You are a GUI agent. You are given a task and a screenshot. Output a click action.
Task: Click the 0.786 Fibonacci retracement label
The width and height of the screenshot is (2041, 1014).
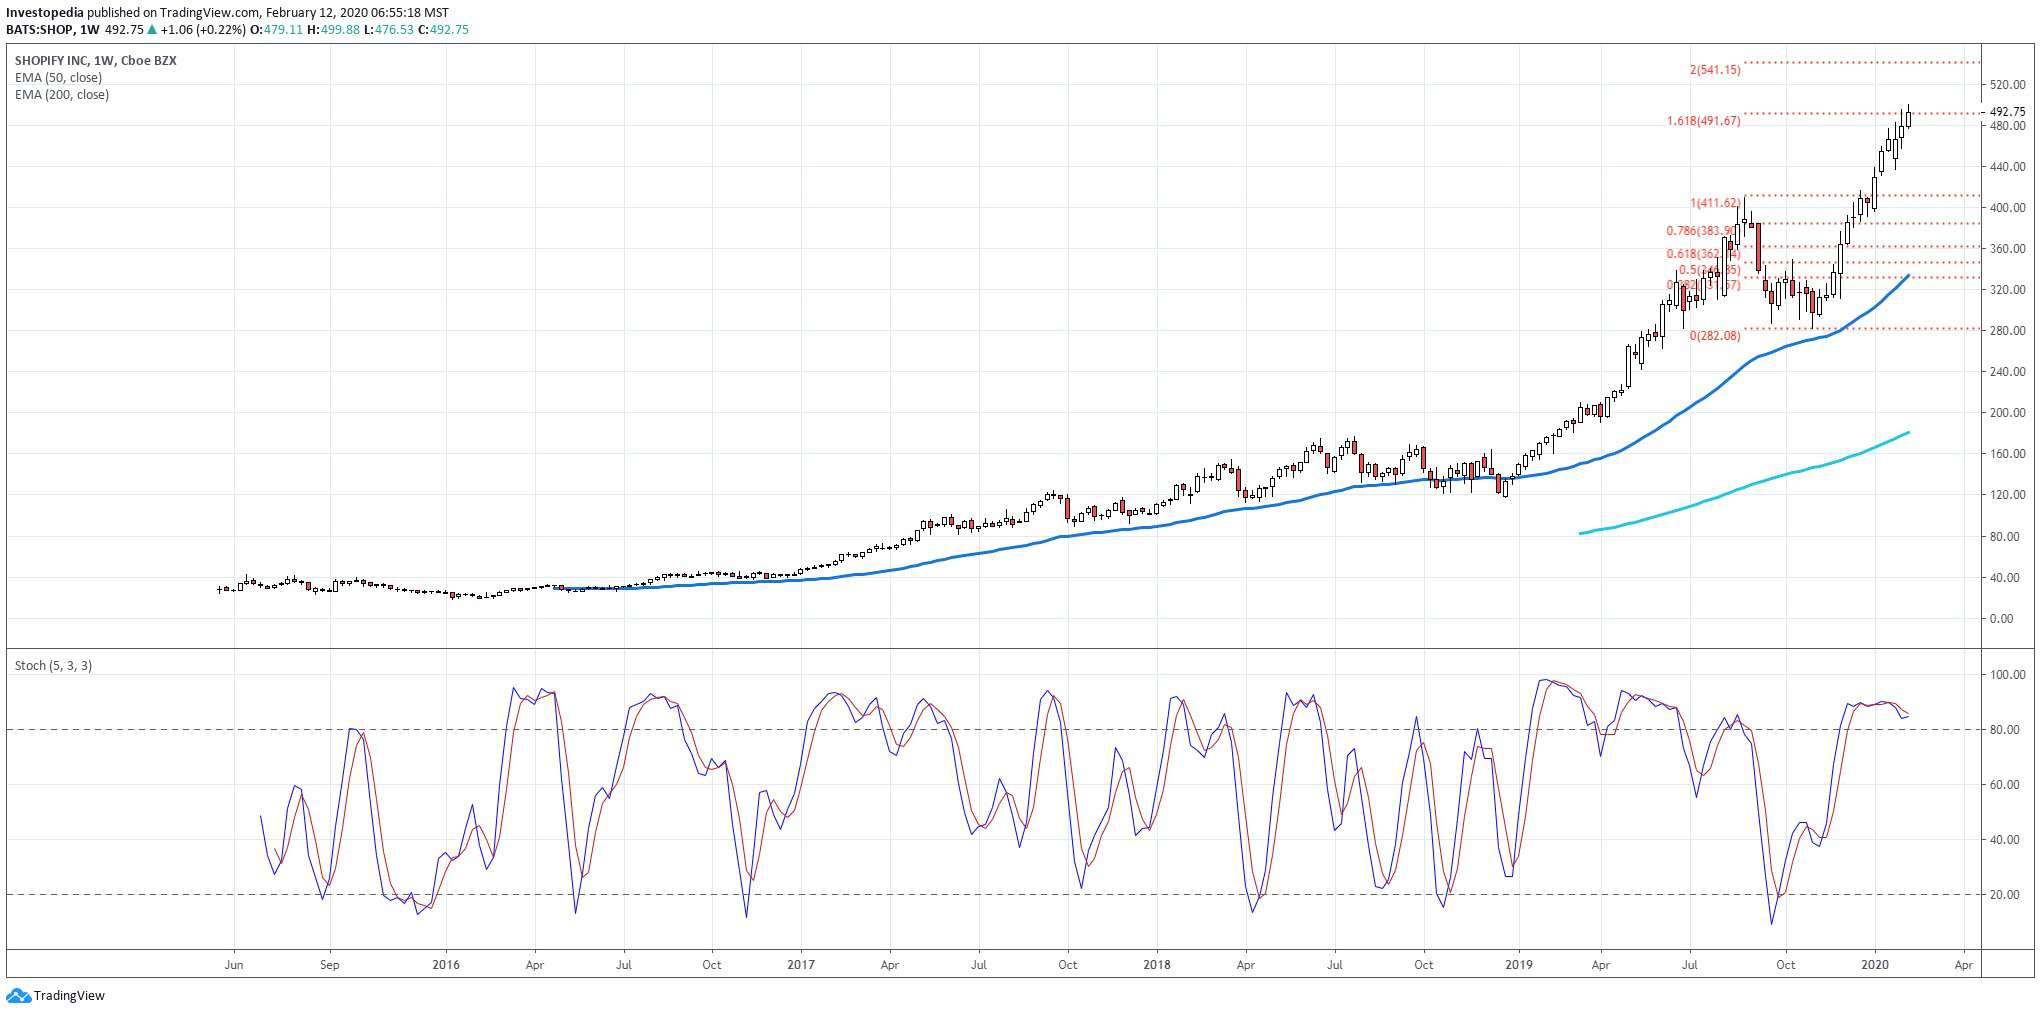click(1704, 231)
